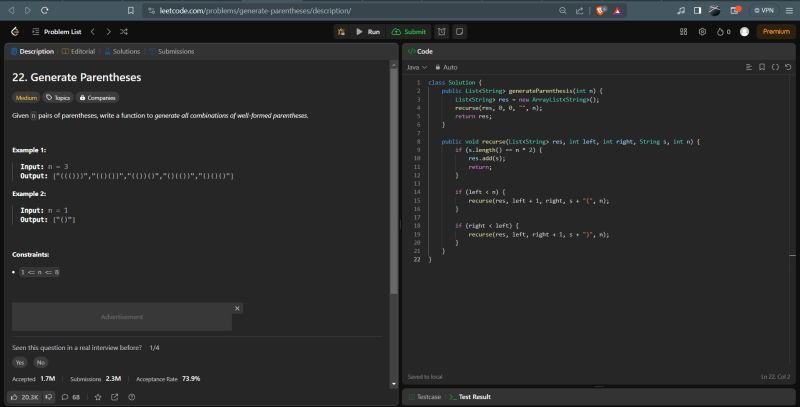Click the share external-link icon
Image resolution: width=800 pixels, height=407 pixels.
pos(114,397)
